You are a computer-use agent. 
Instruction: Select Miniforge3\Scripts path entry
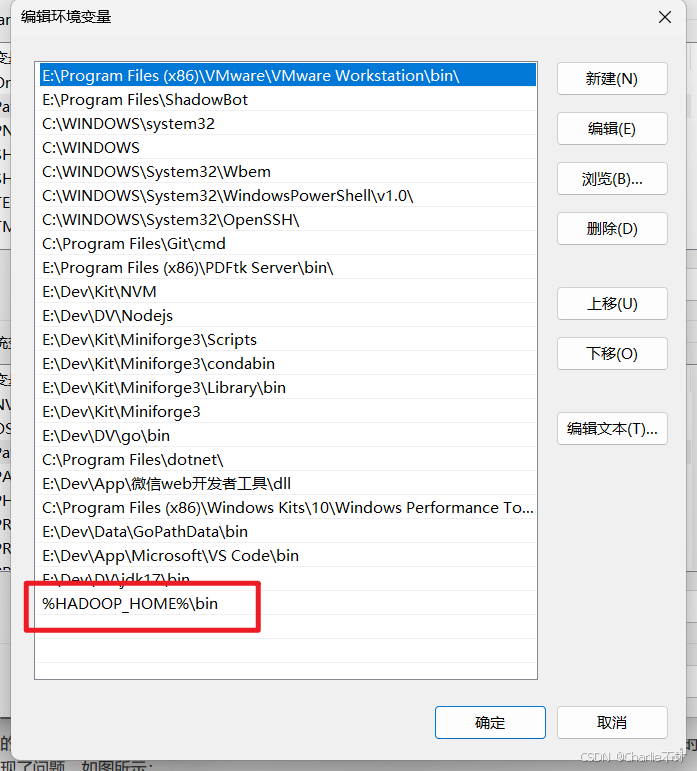(x=286, y=340)
